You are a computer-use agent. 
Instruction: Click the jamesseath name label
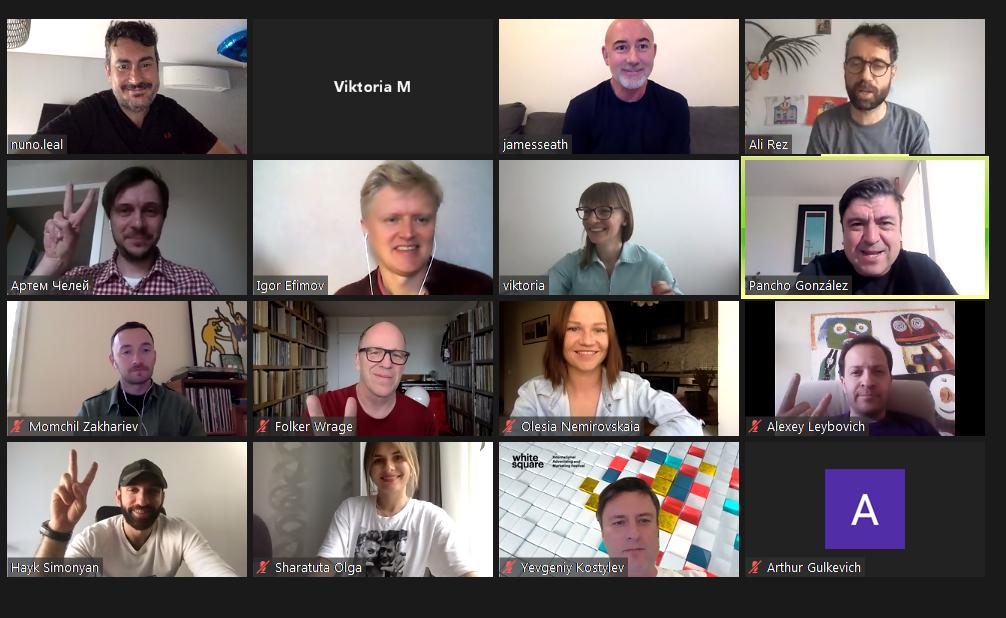(x=536, y=144)
